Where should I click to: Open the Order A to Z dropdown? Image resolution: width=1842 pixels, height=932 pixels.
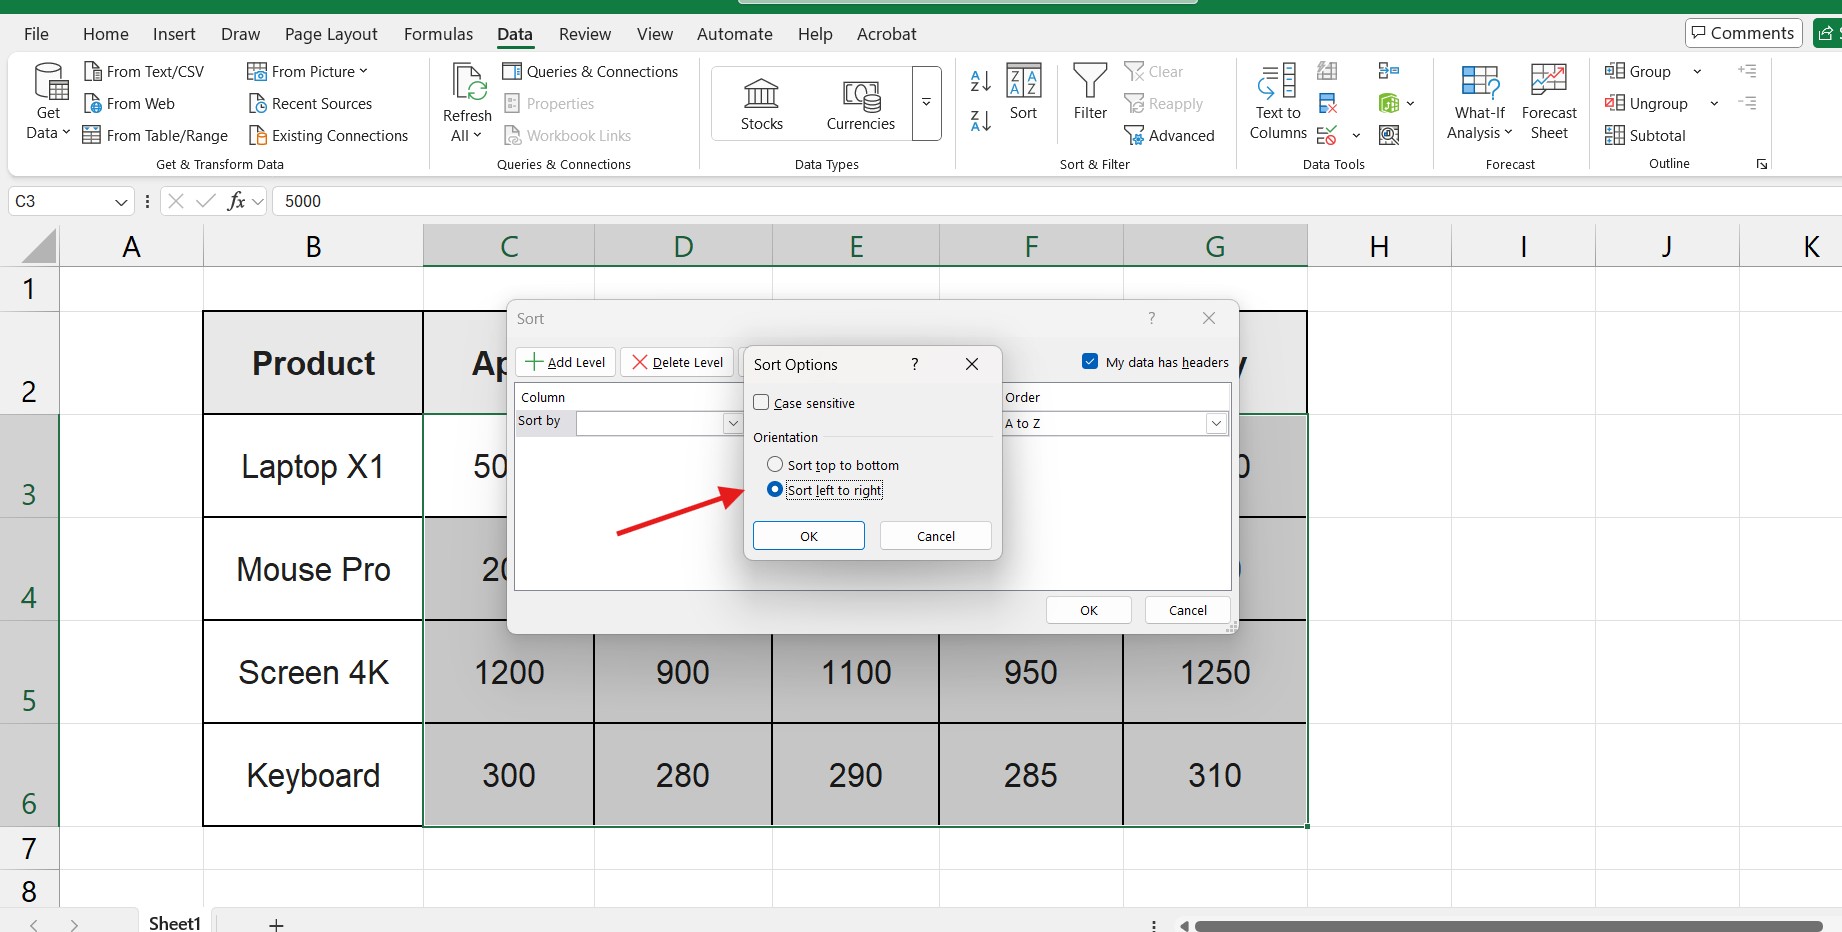point(1215,423)
